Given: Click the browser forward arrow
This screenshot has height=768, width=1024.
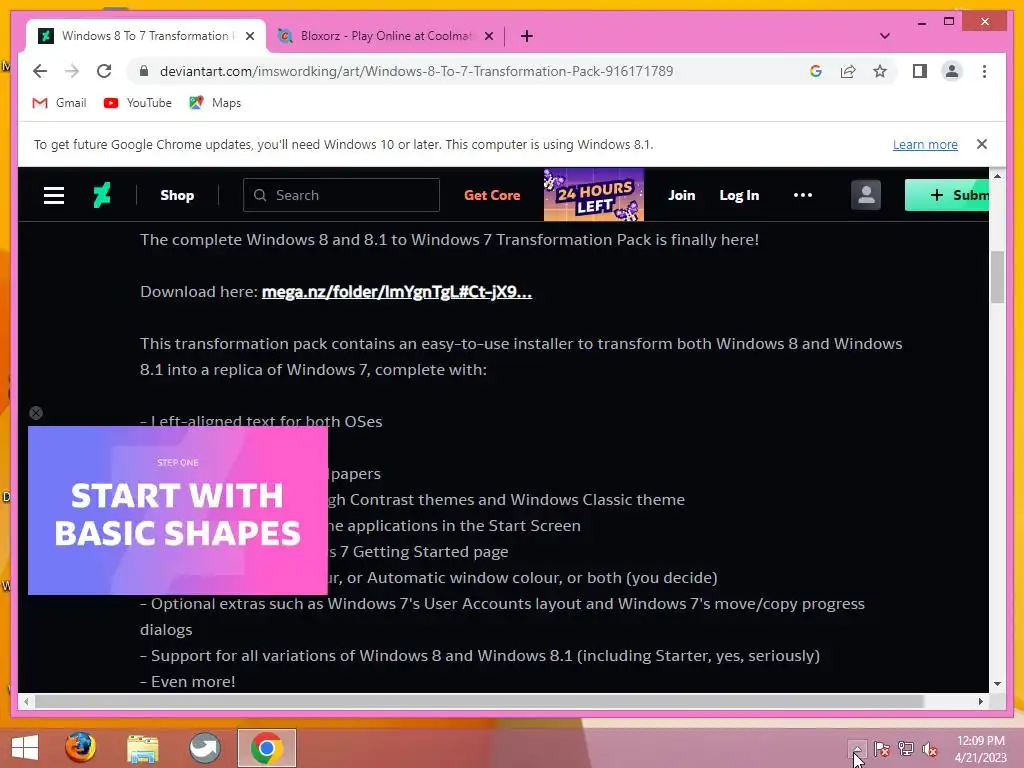Looking at the screenshot, I should coord(72,71).
